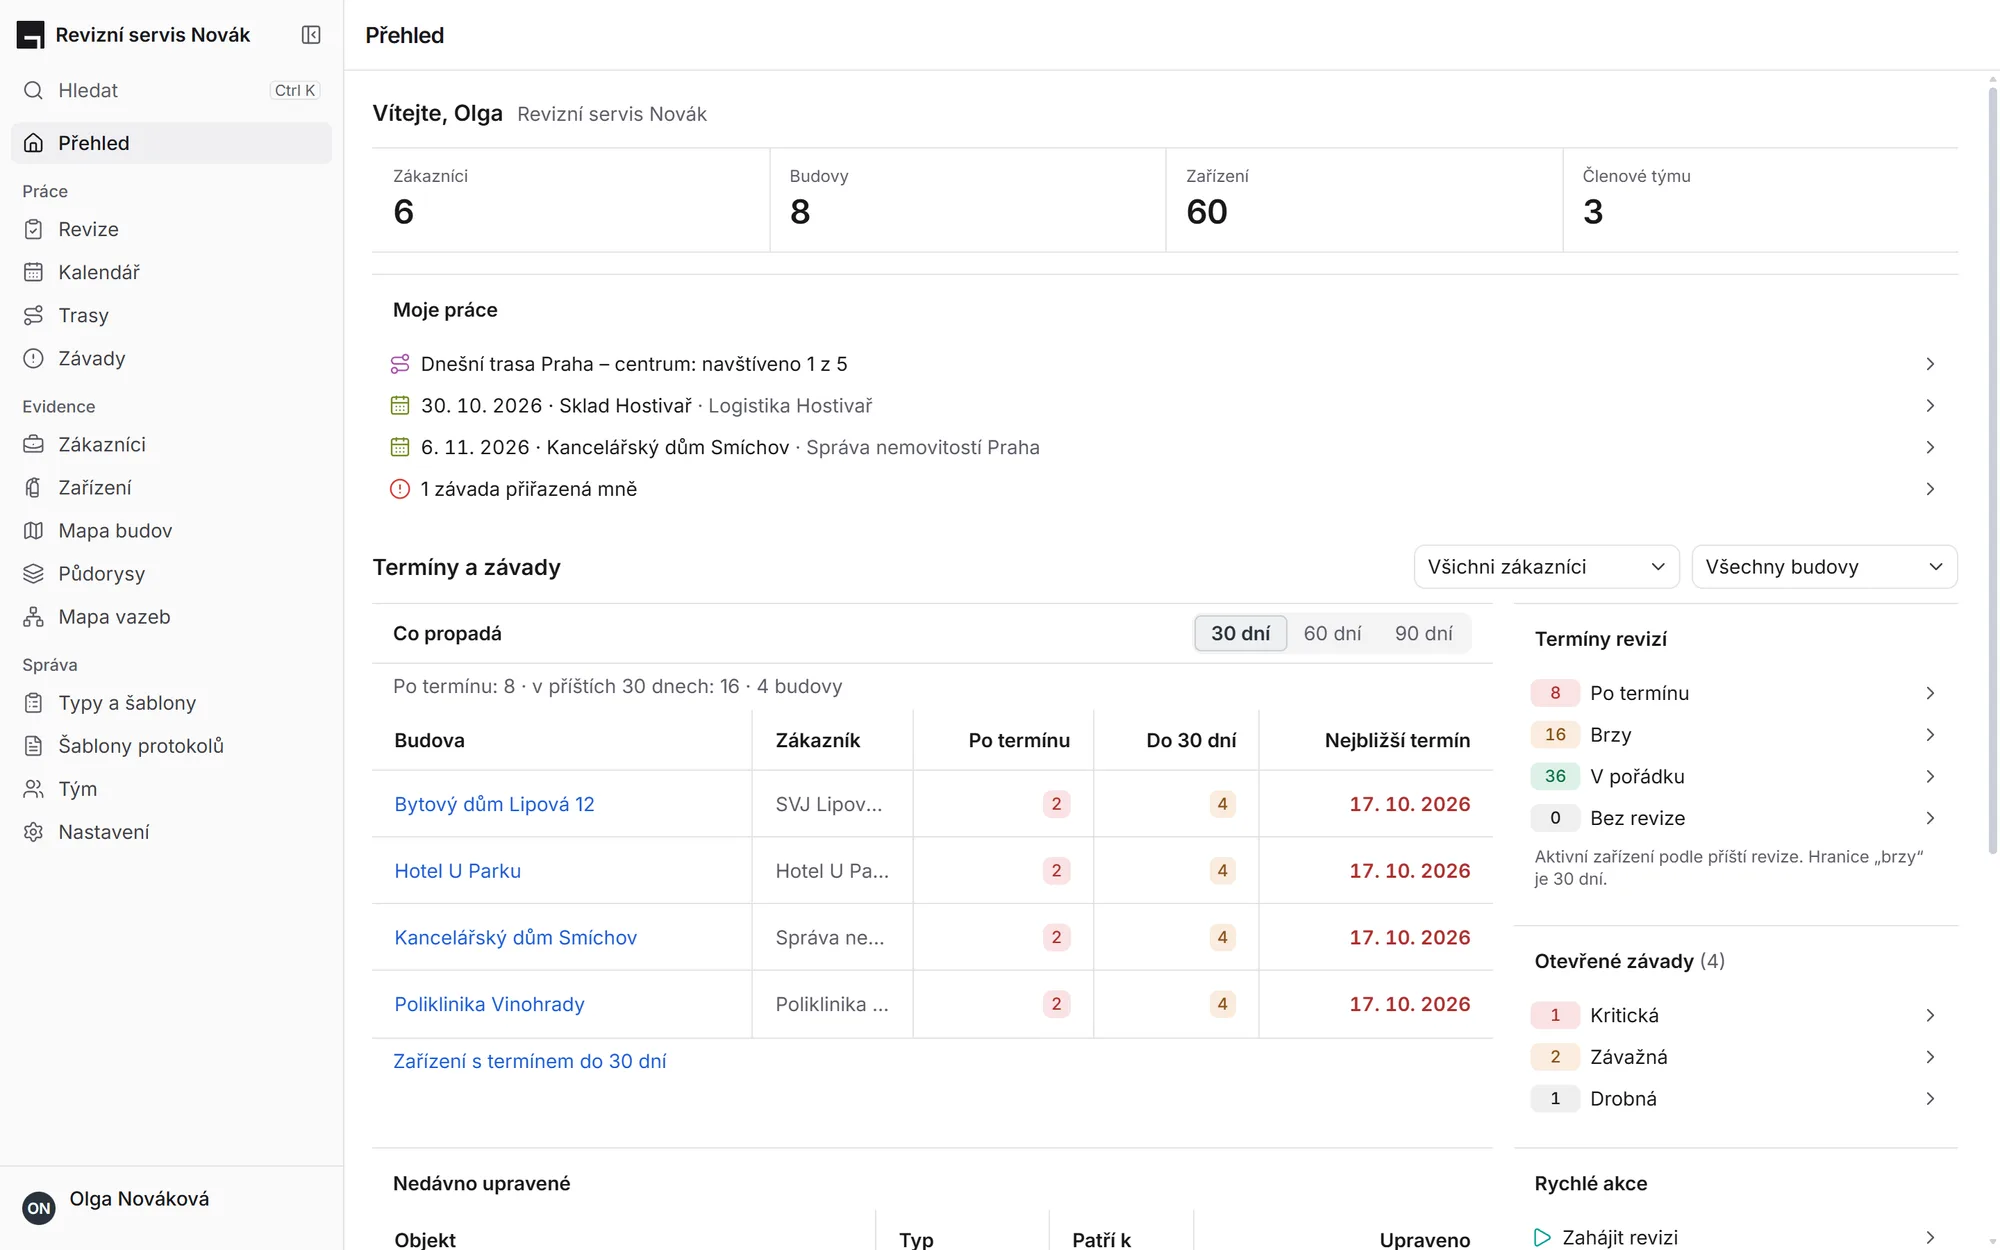This screenshot has height=1250, width=2000.
Task: Open the Kancelářský dům Smíchov building link
Action: (515, 937)
